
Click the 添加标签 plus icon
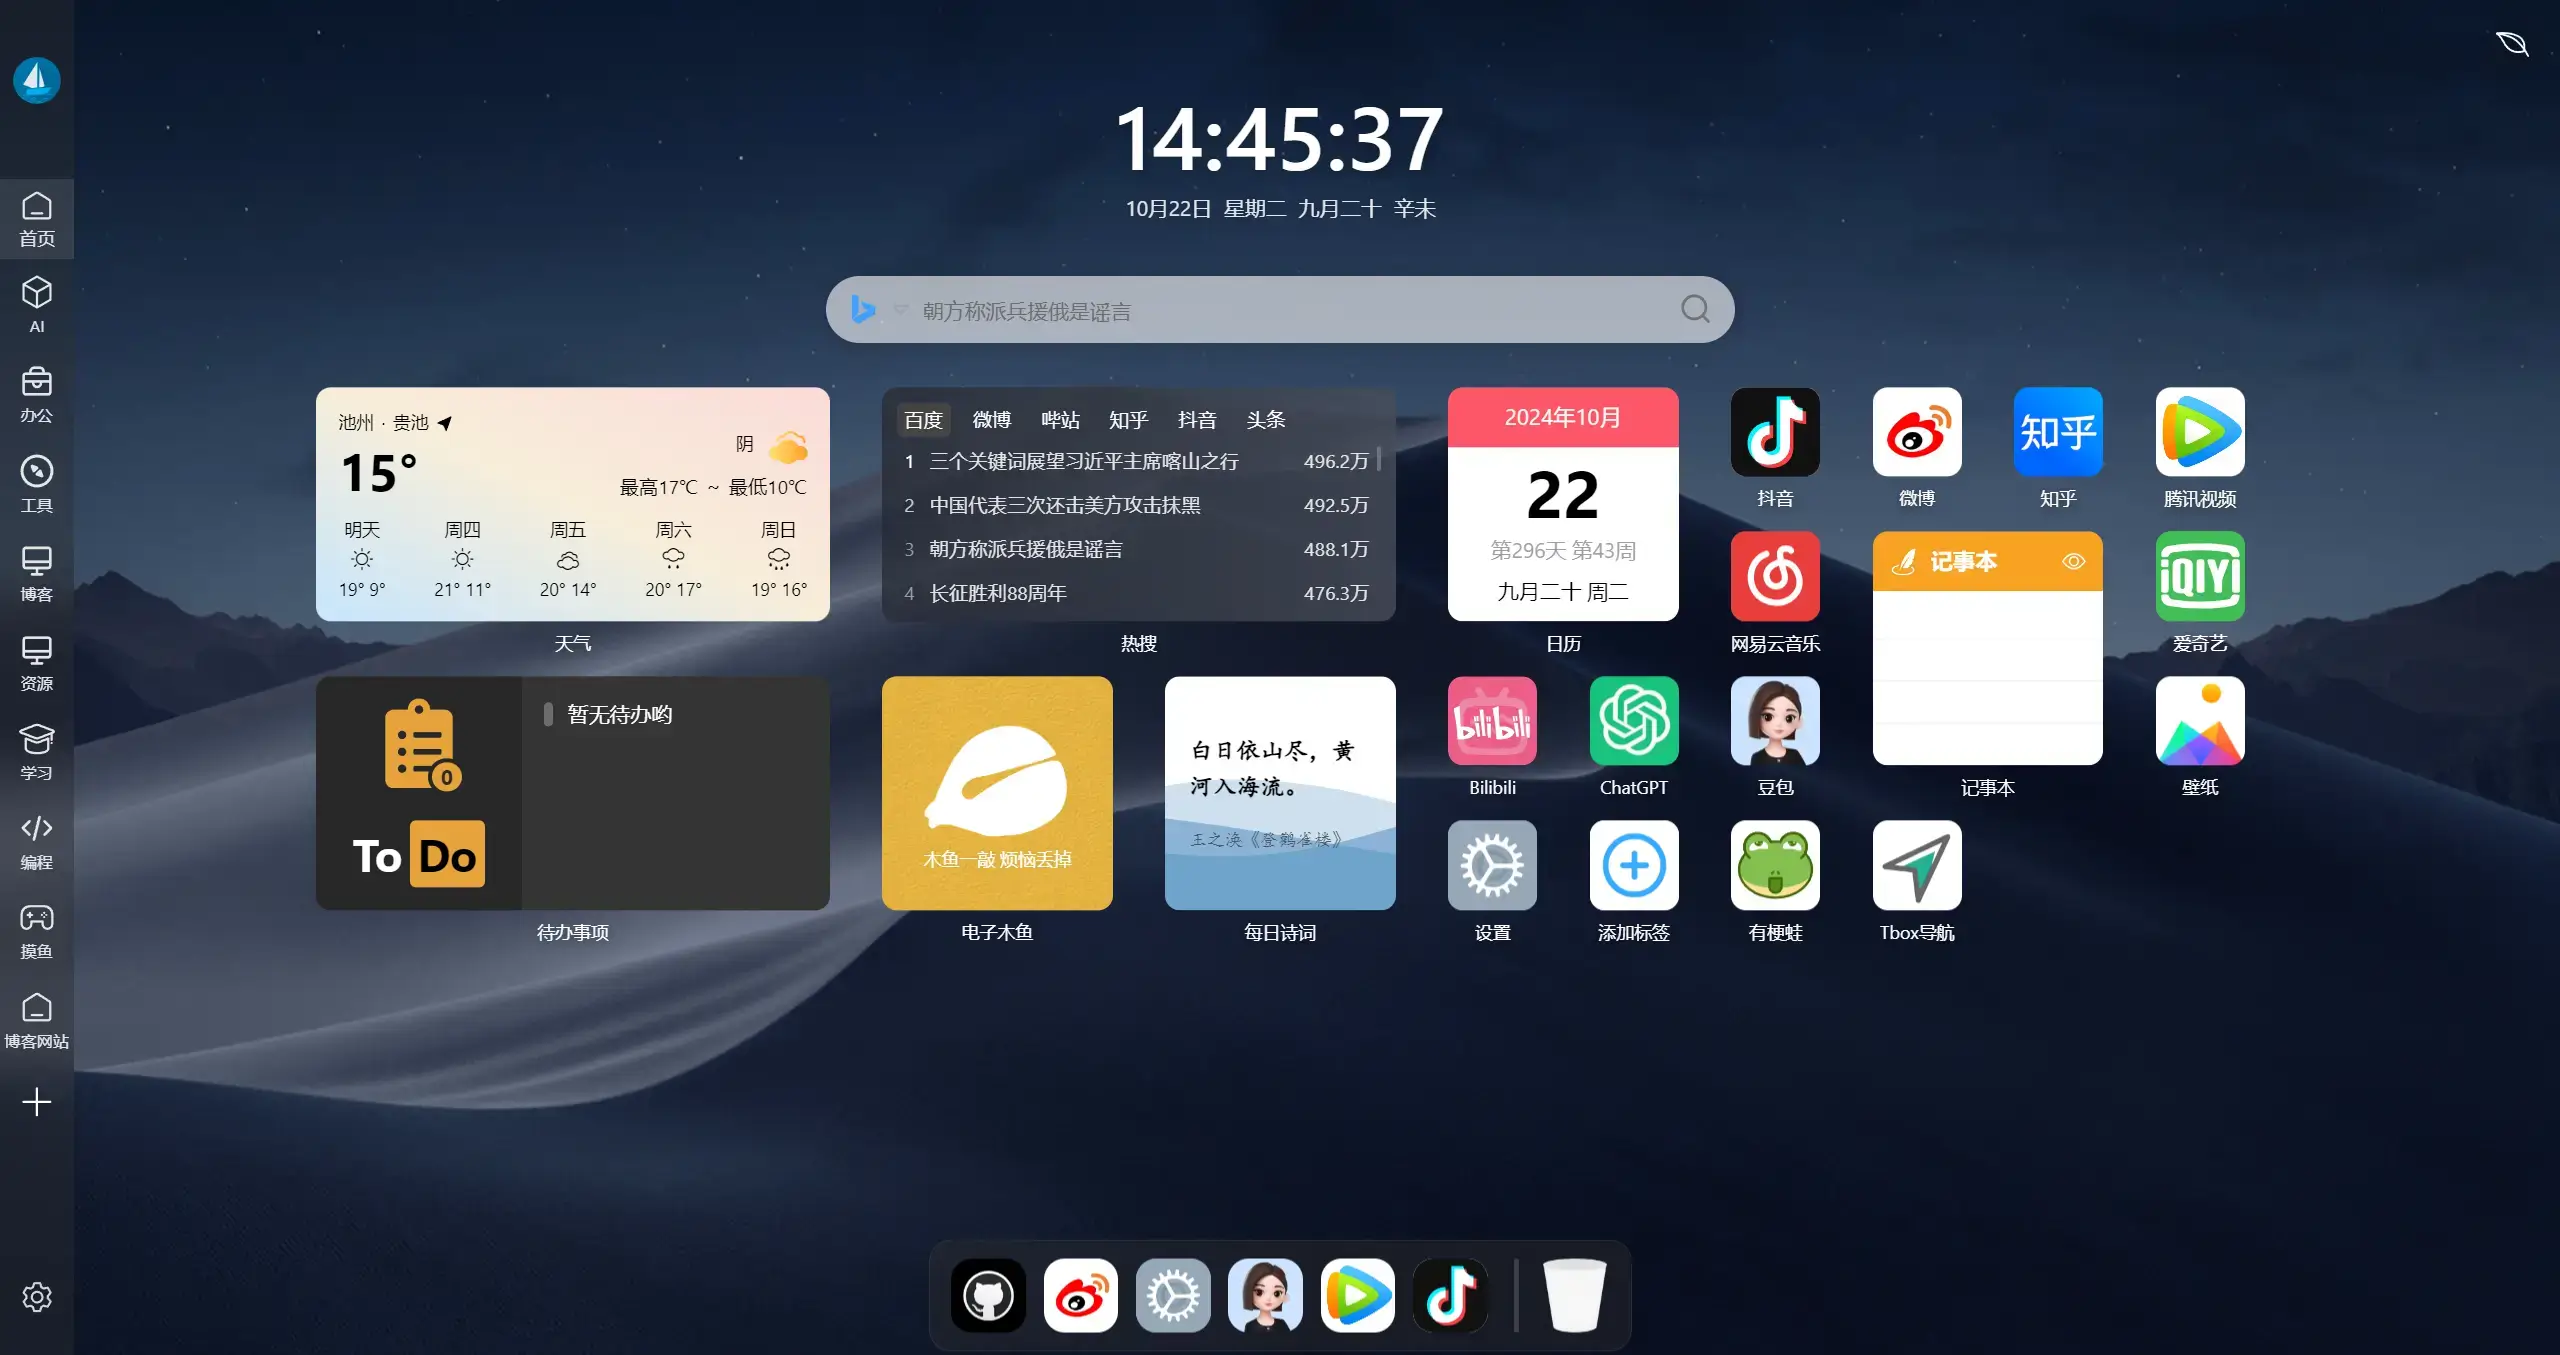1633,865
